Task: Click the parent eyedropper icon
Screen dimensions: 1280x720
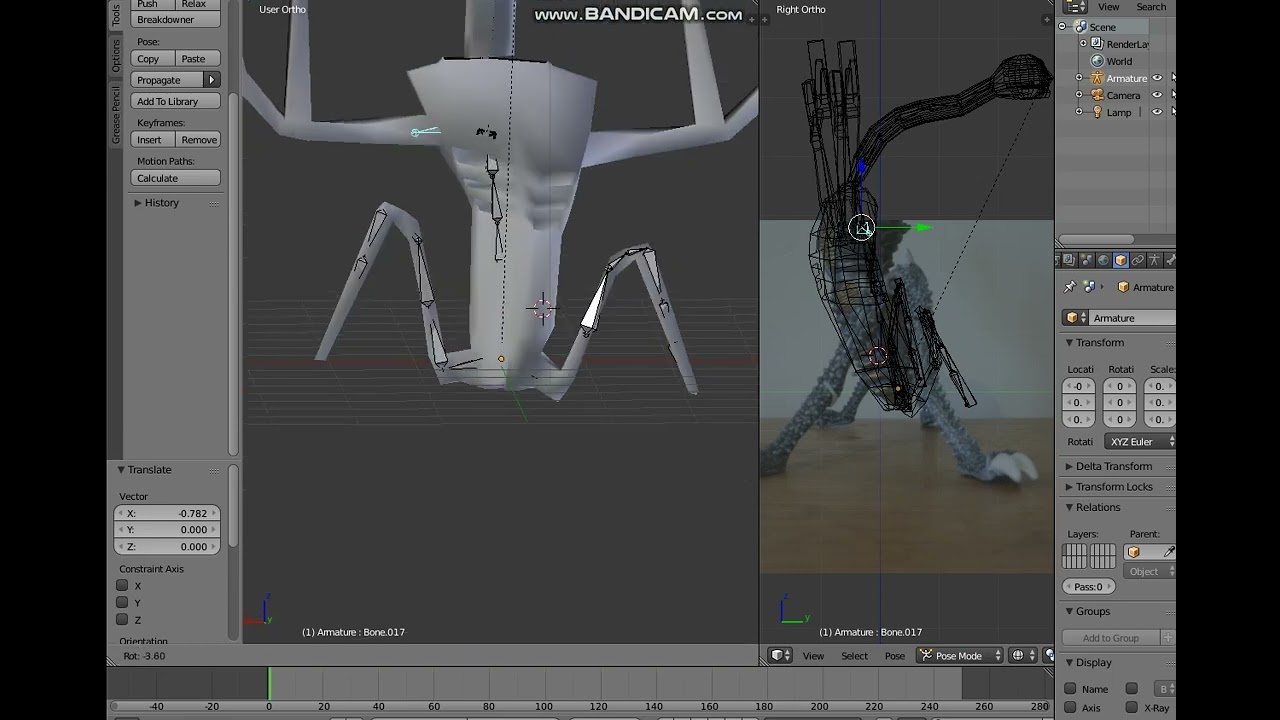Action: (1169, 552)
